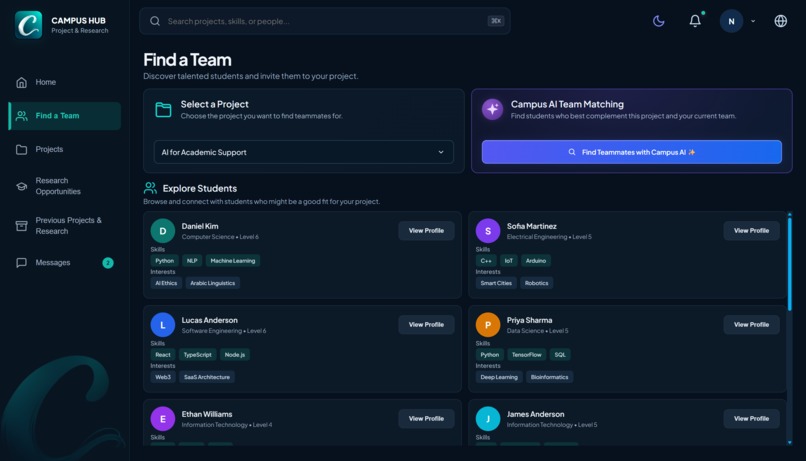Click the SQL skill tag

[560, 355]
